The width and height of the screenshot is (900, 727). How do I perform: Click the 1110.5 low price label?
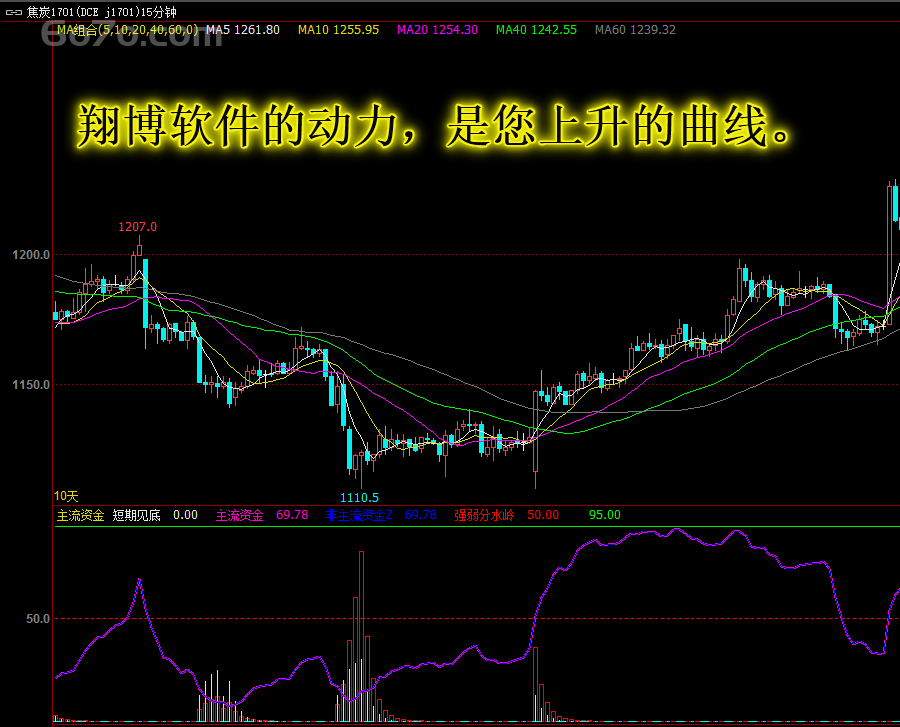359,497
